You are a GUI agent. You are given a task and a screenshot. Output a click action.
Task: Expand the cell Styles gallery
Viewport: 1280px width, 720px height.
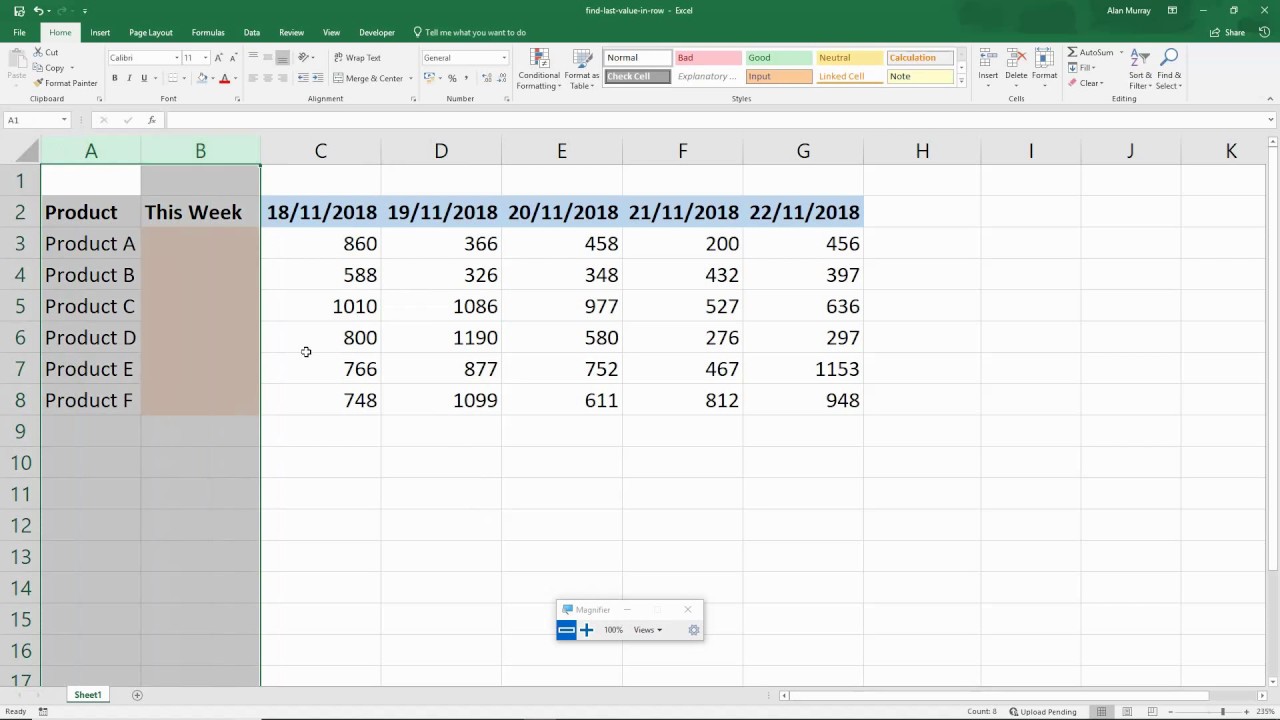[961, 80]
